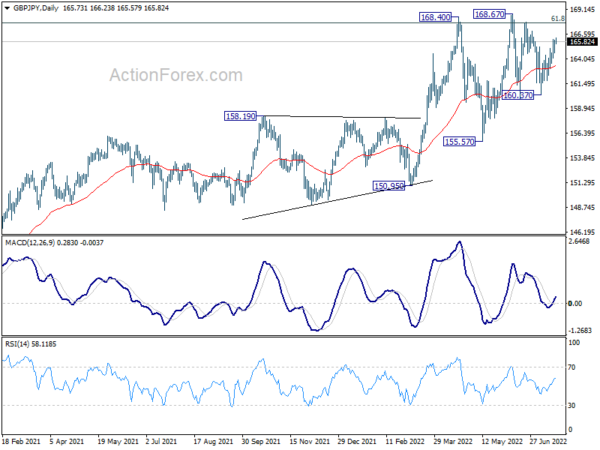Click the 161.495 price axis value

coord(582,84)
